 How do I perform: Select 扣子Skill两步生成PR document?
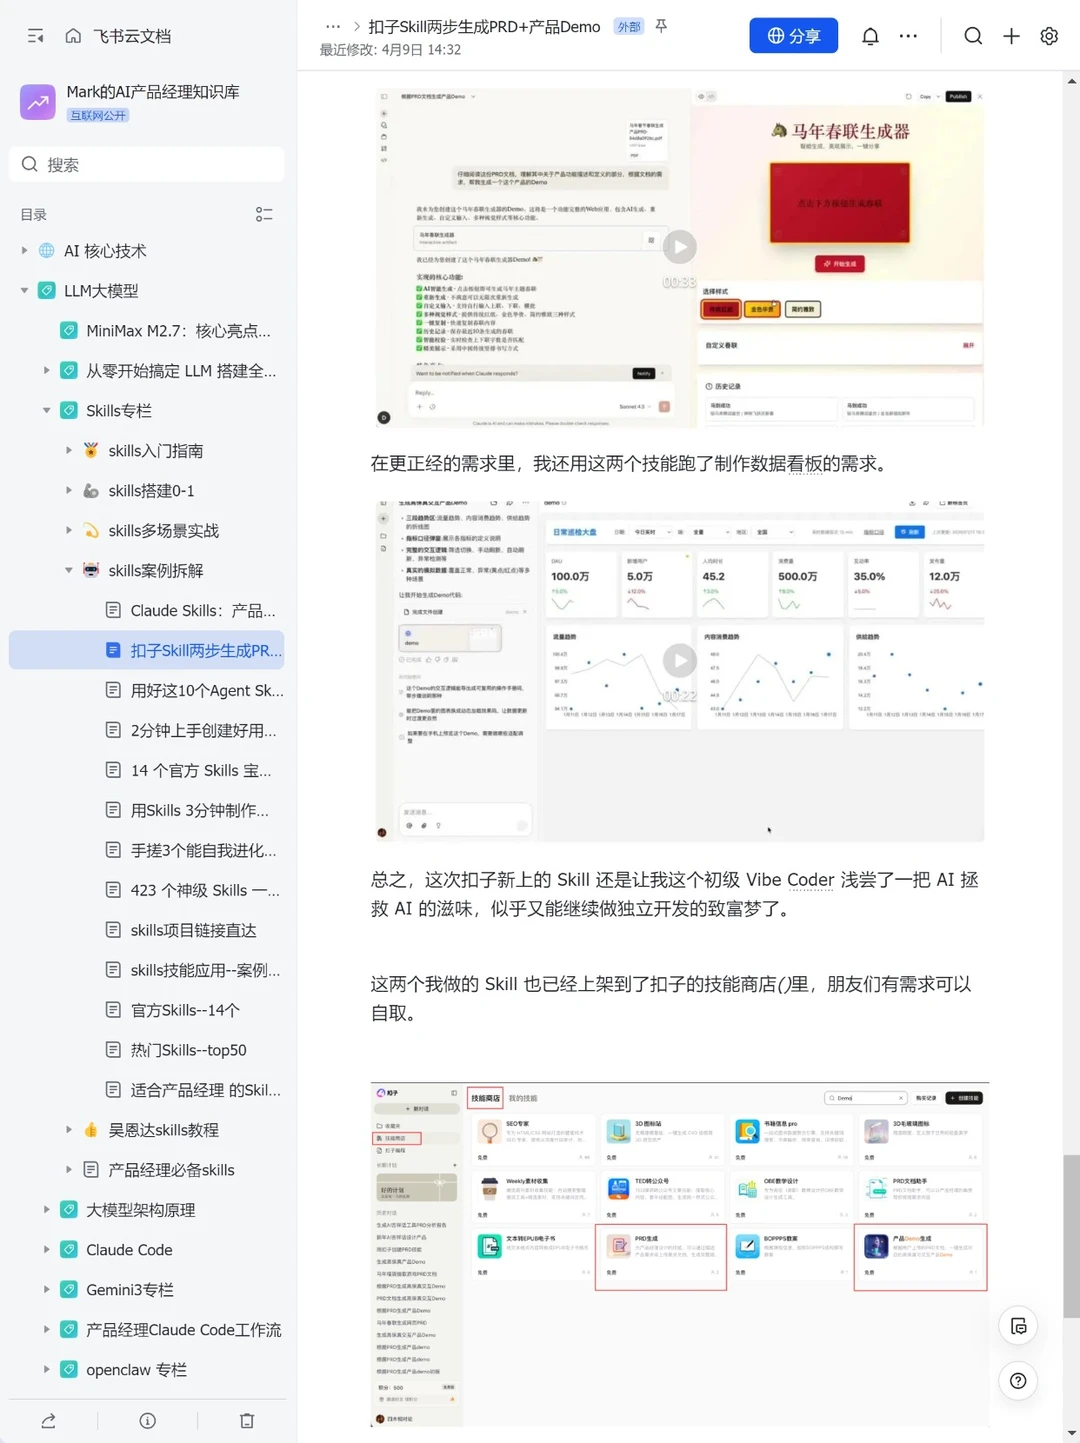point(147,651)
